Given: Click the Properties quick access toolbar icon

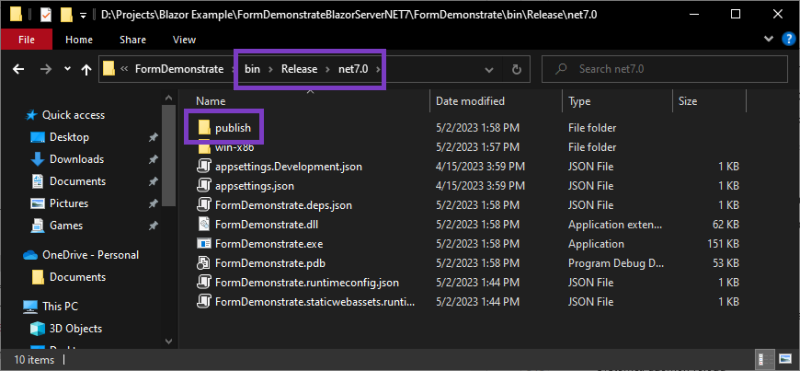Looking at the screenshot, I should (46, 15).
